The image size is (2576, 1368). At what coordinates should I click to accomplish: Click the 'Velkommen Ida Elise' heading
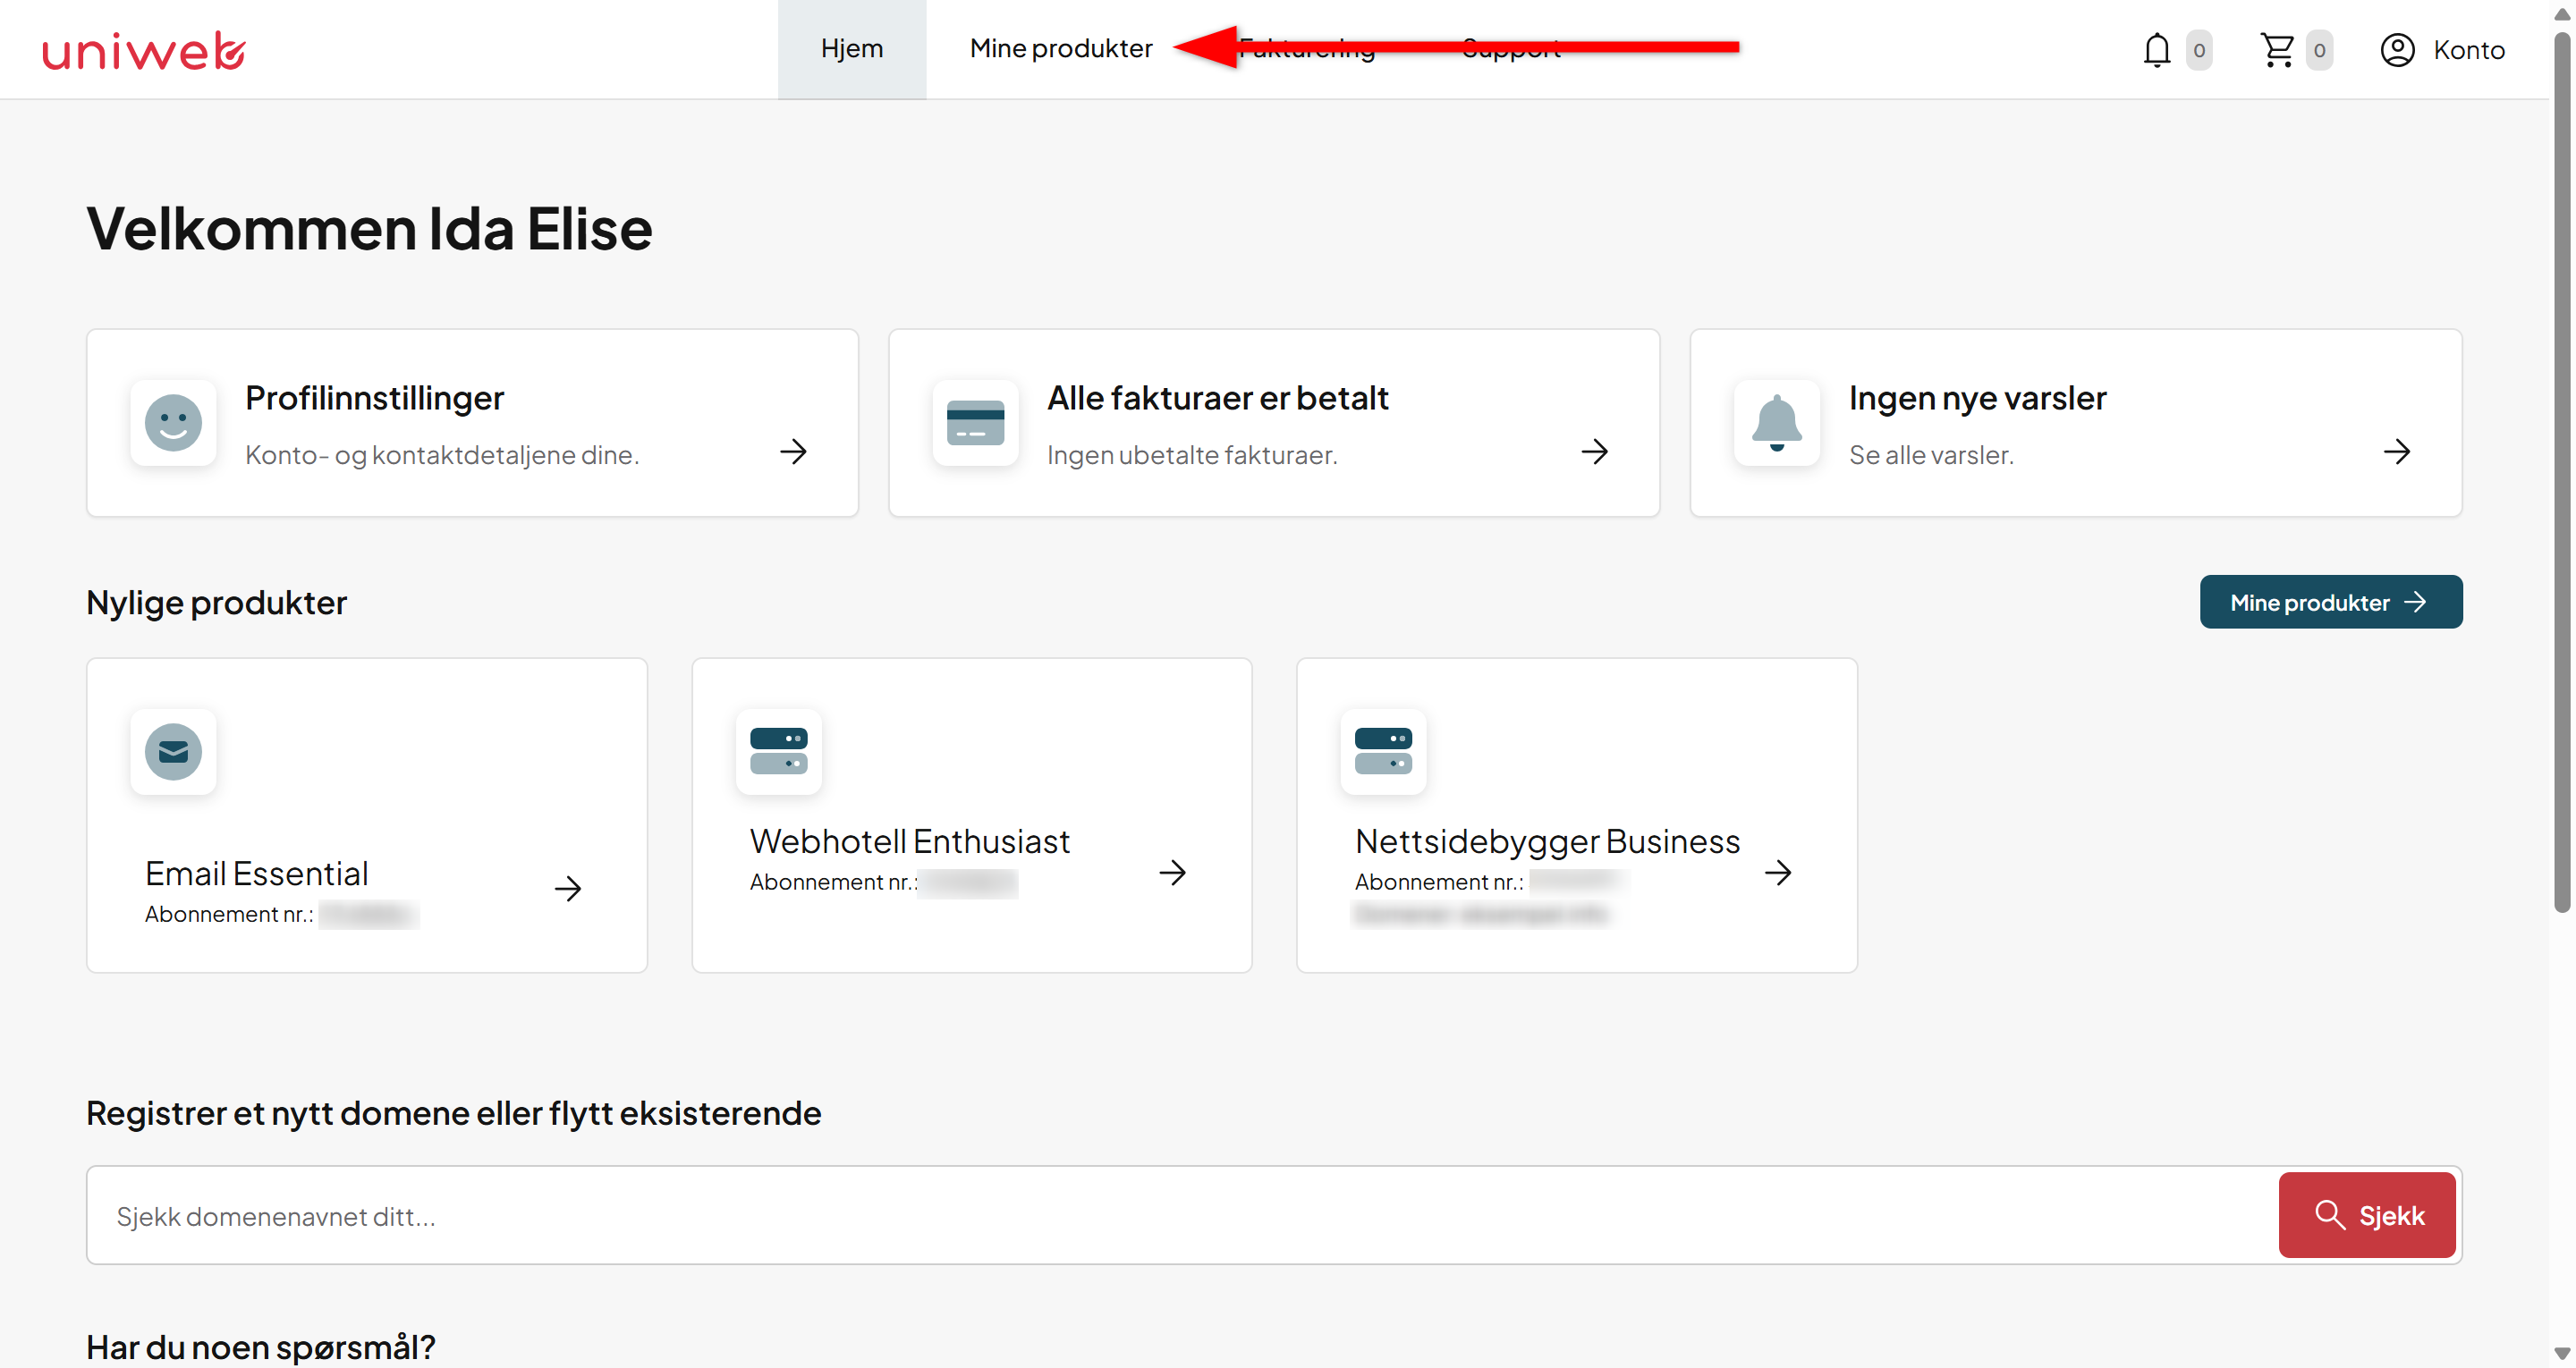(x=369, y=229)
